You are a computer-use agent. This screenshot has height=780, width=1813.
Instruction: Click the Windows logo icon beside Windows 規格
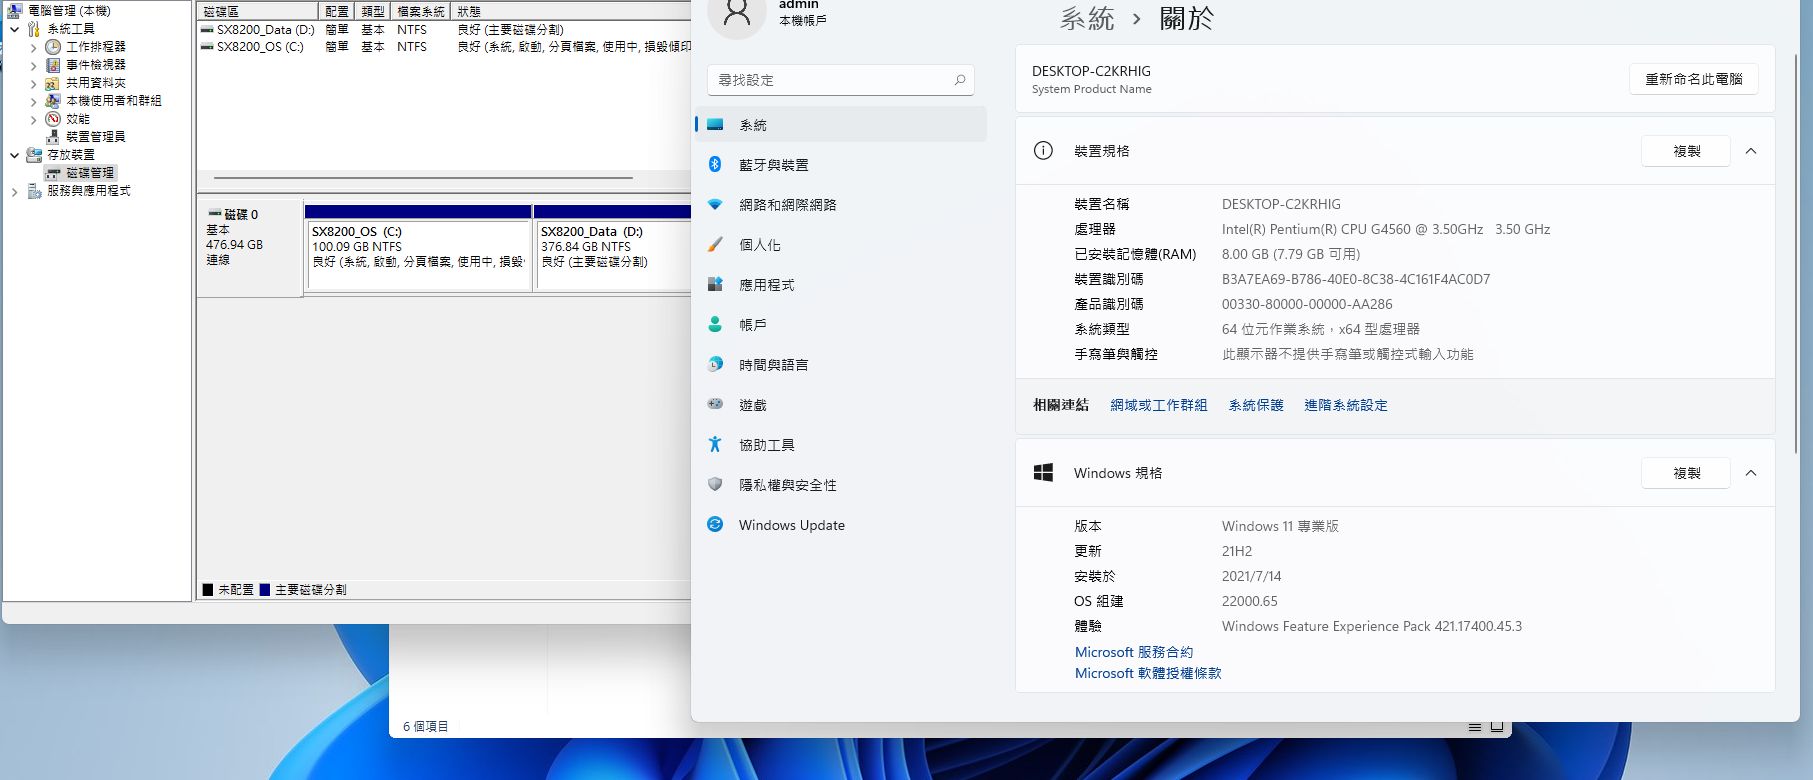point(1043,473)
